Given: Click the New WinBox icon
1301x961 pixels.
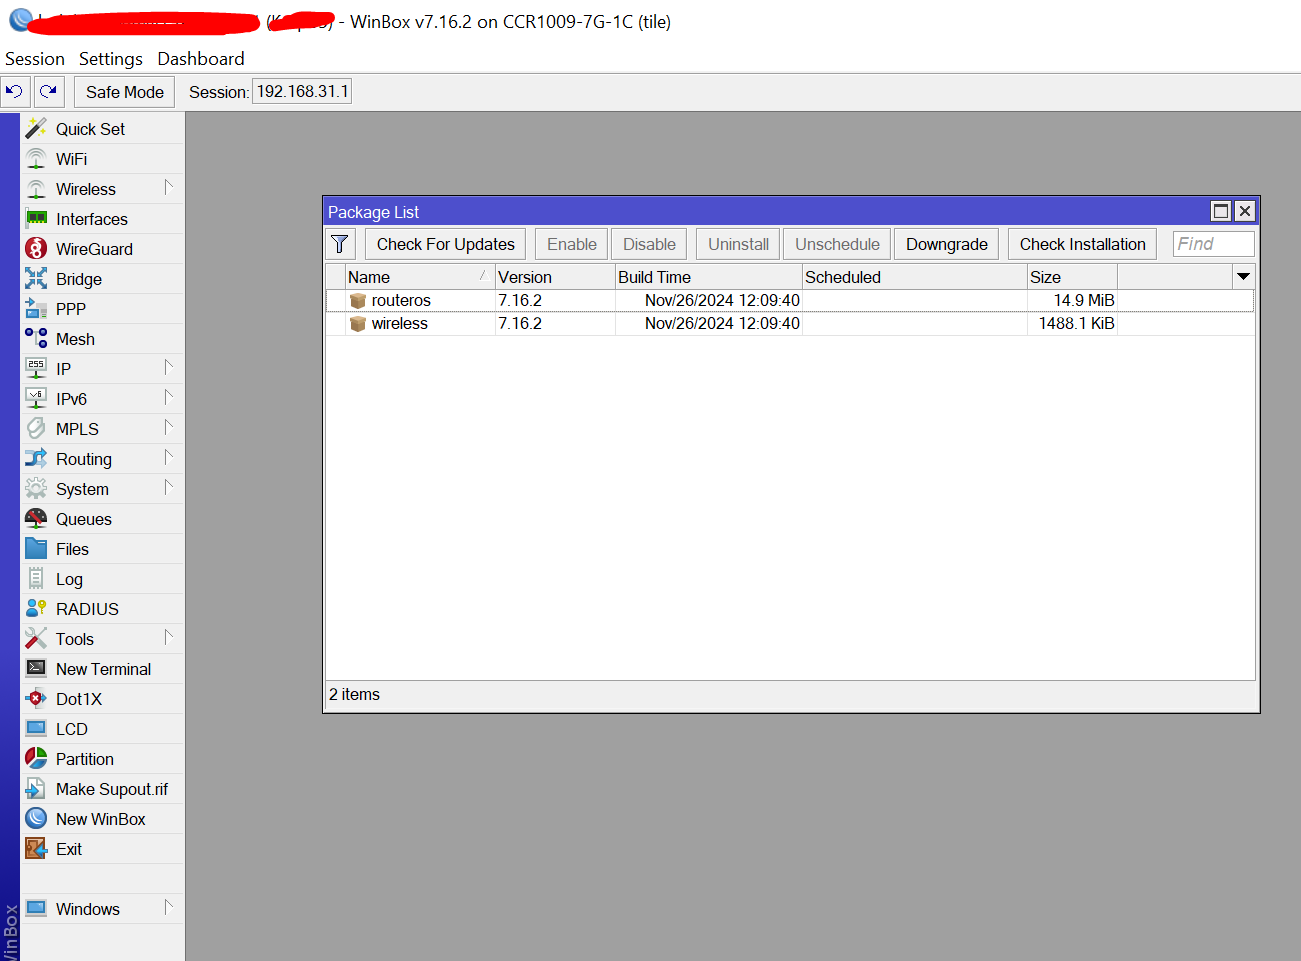Looking at the screenshot, I should [x=36, y=818].
